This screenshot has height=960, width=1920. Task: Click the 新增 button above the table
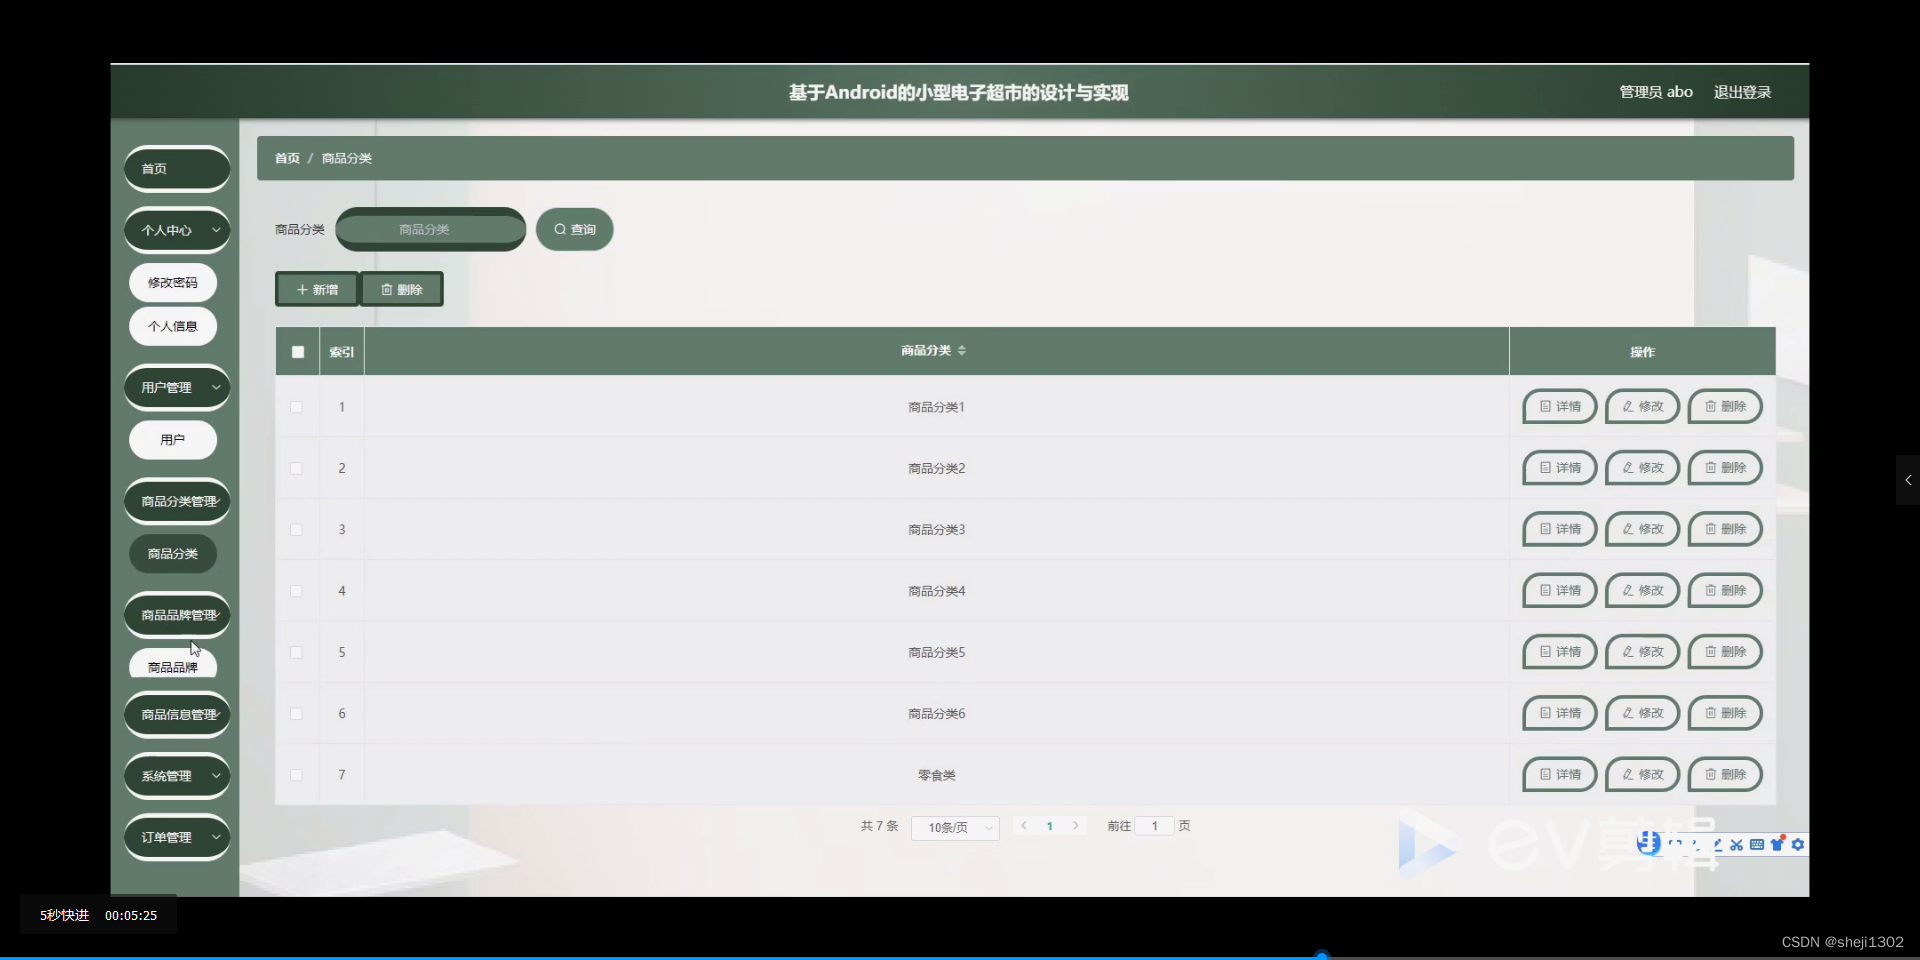(x=316, y=289)
